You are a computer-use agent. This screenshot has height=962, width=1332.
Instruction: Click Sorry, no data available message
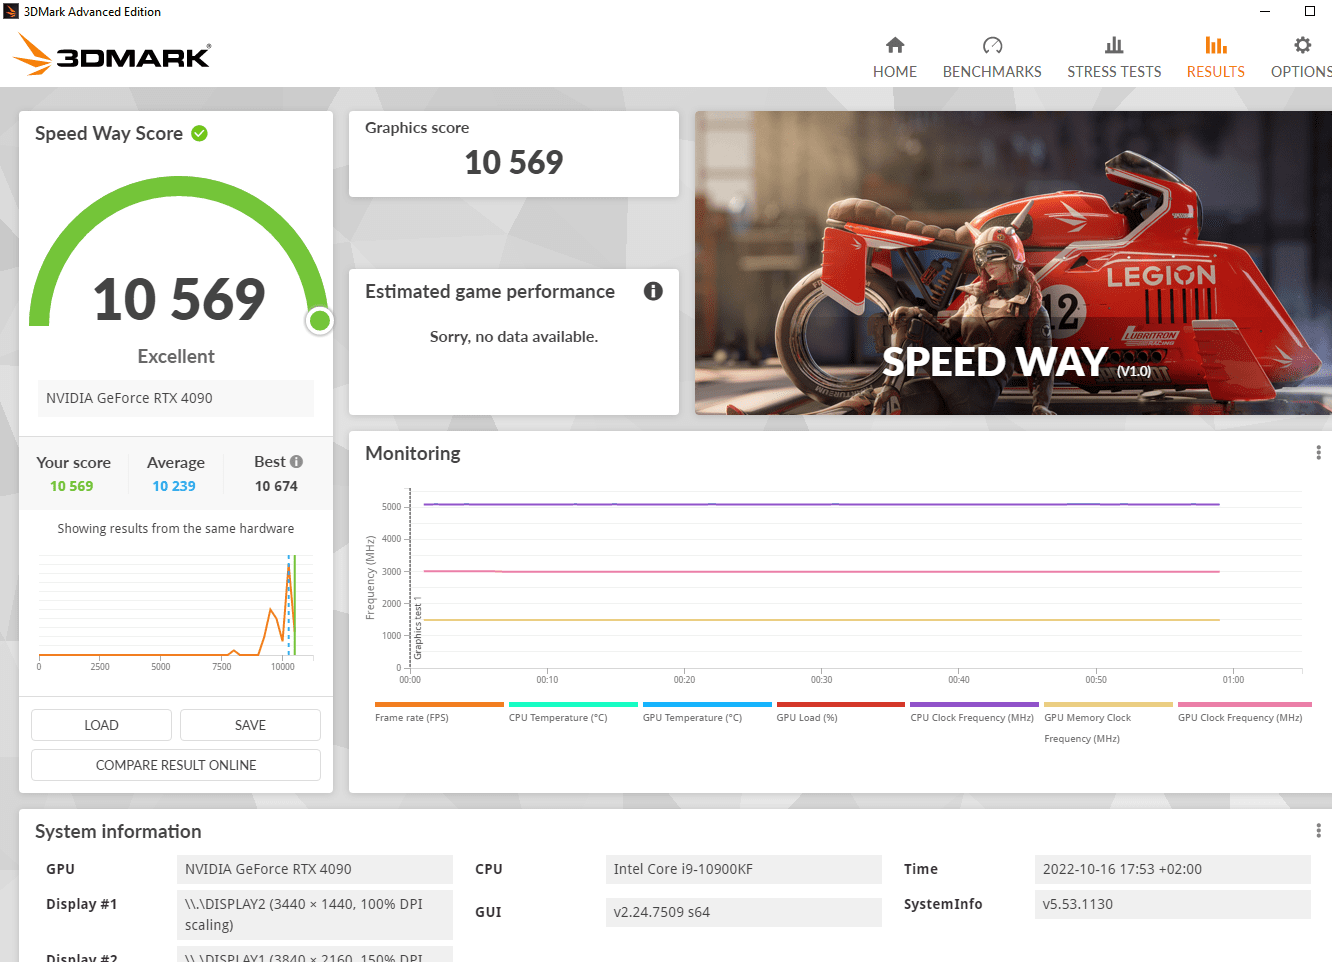(x=514, y=337)
